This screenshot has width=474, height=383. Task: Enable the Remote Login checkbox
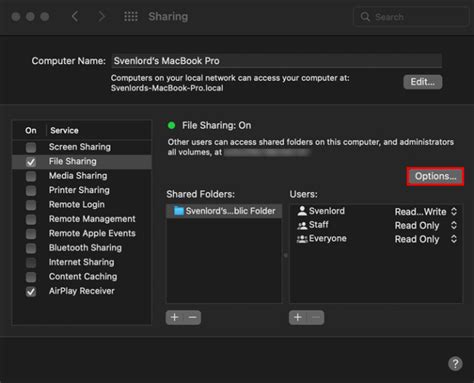pyautogui.click(x=31, y=205)
